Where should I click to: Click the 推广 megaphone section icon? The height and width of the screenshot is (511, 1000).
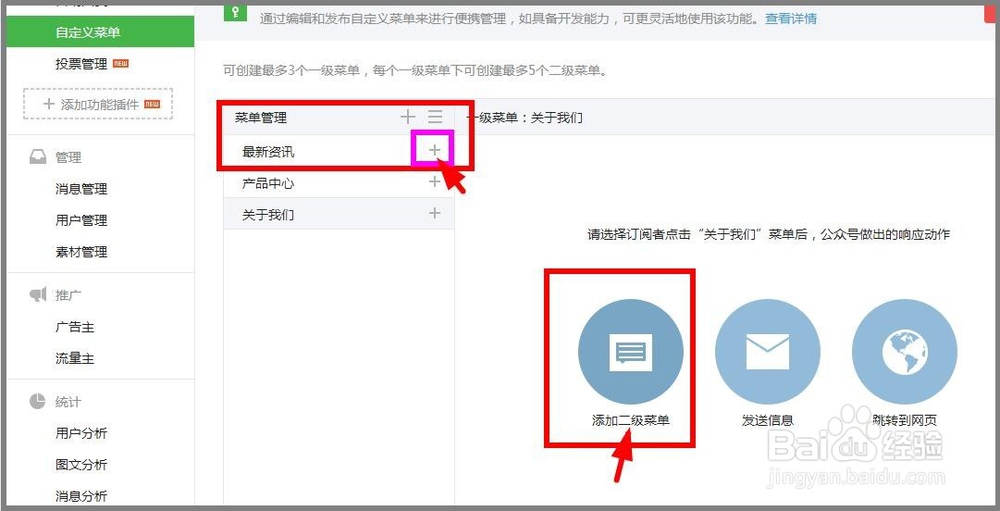pos(38,295)
